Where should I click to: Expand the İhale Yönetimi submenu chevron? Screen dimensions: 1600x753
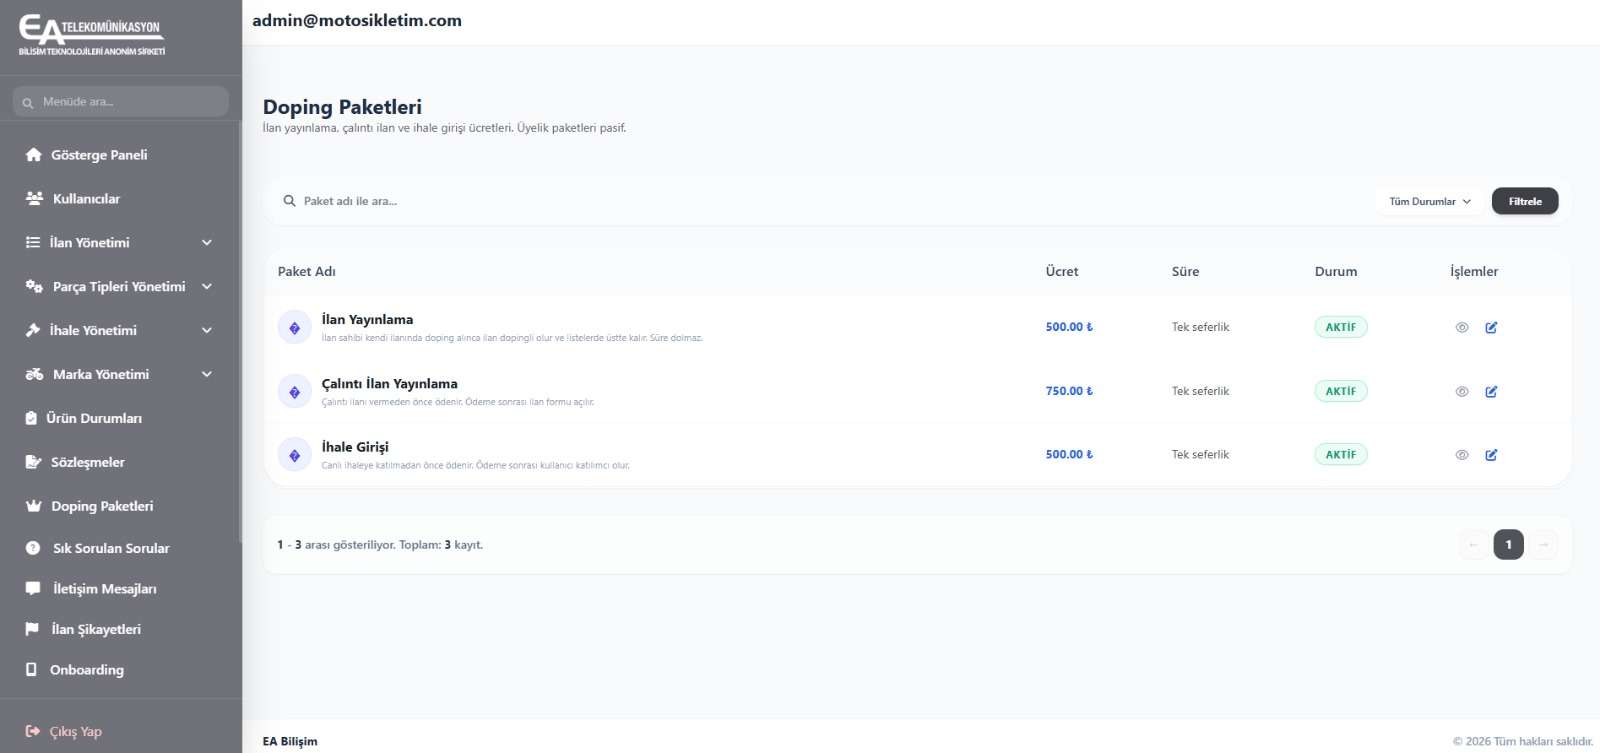click(207, 331)
